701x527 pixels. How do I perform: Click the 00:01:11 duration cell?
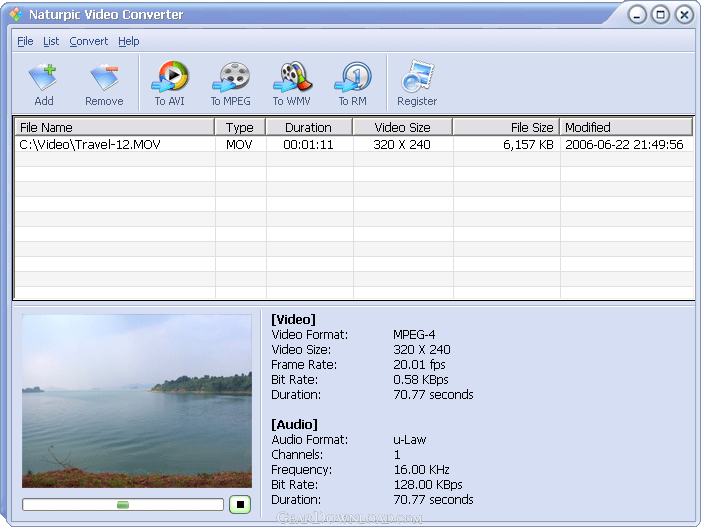(308, 144)
